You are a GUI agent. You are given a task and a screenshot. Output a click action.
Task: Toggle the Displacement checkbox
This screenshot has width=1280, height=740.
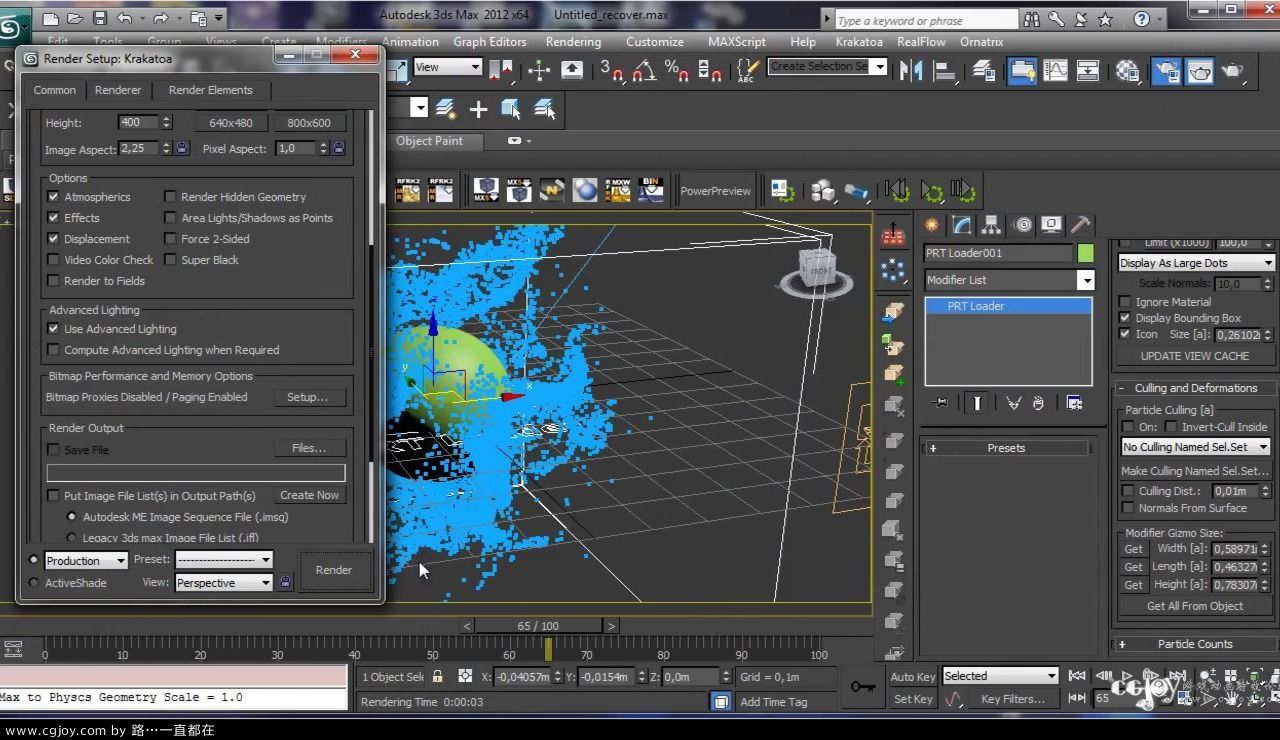(54, 239)
